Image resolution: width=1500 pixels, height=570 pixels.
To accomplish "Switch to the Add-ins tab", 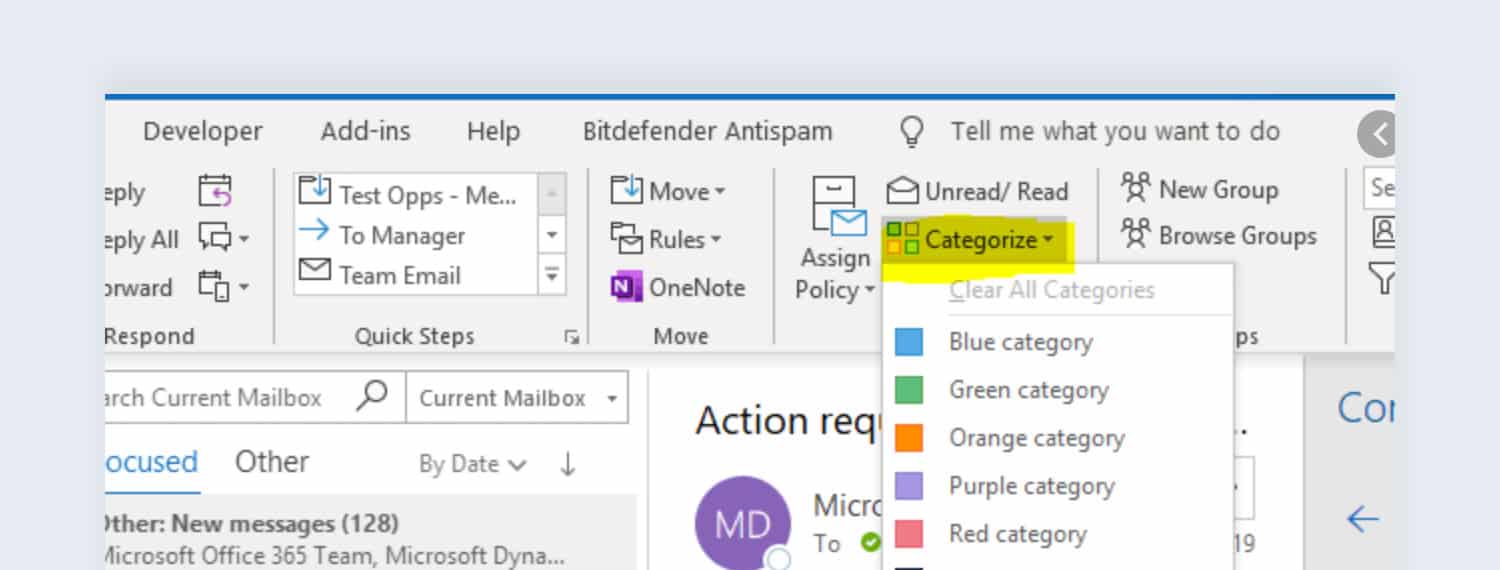I will tap(365, 131).
